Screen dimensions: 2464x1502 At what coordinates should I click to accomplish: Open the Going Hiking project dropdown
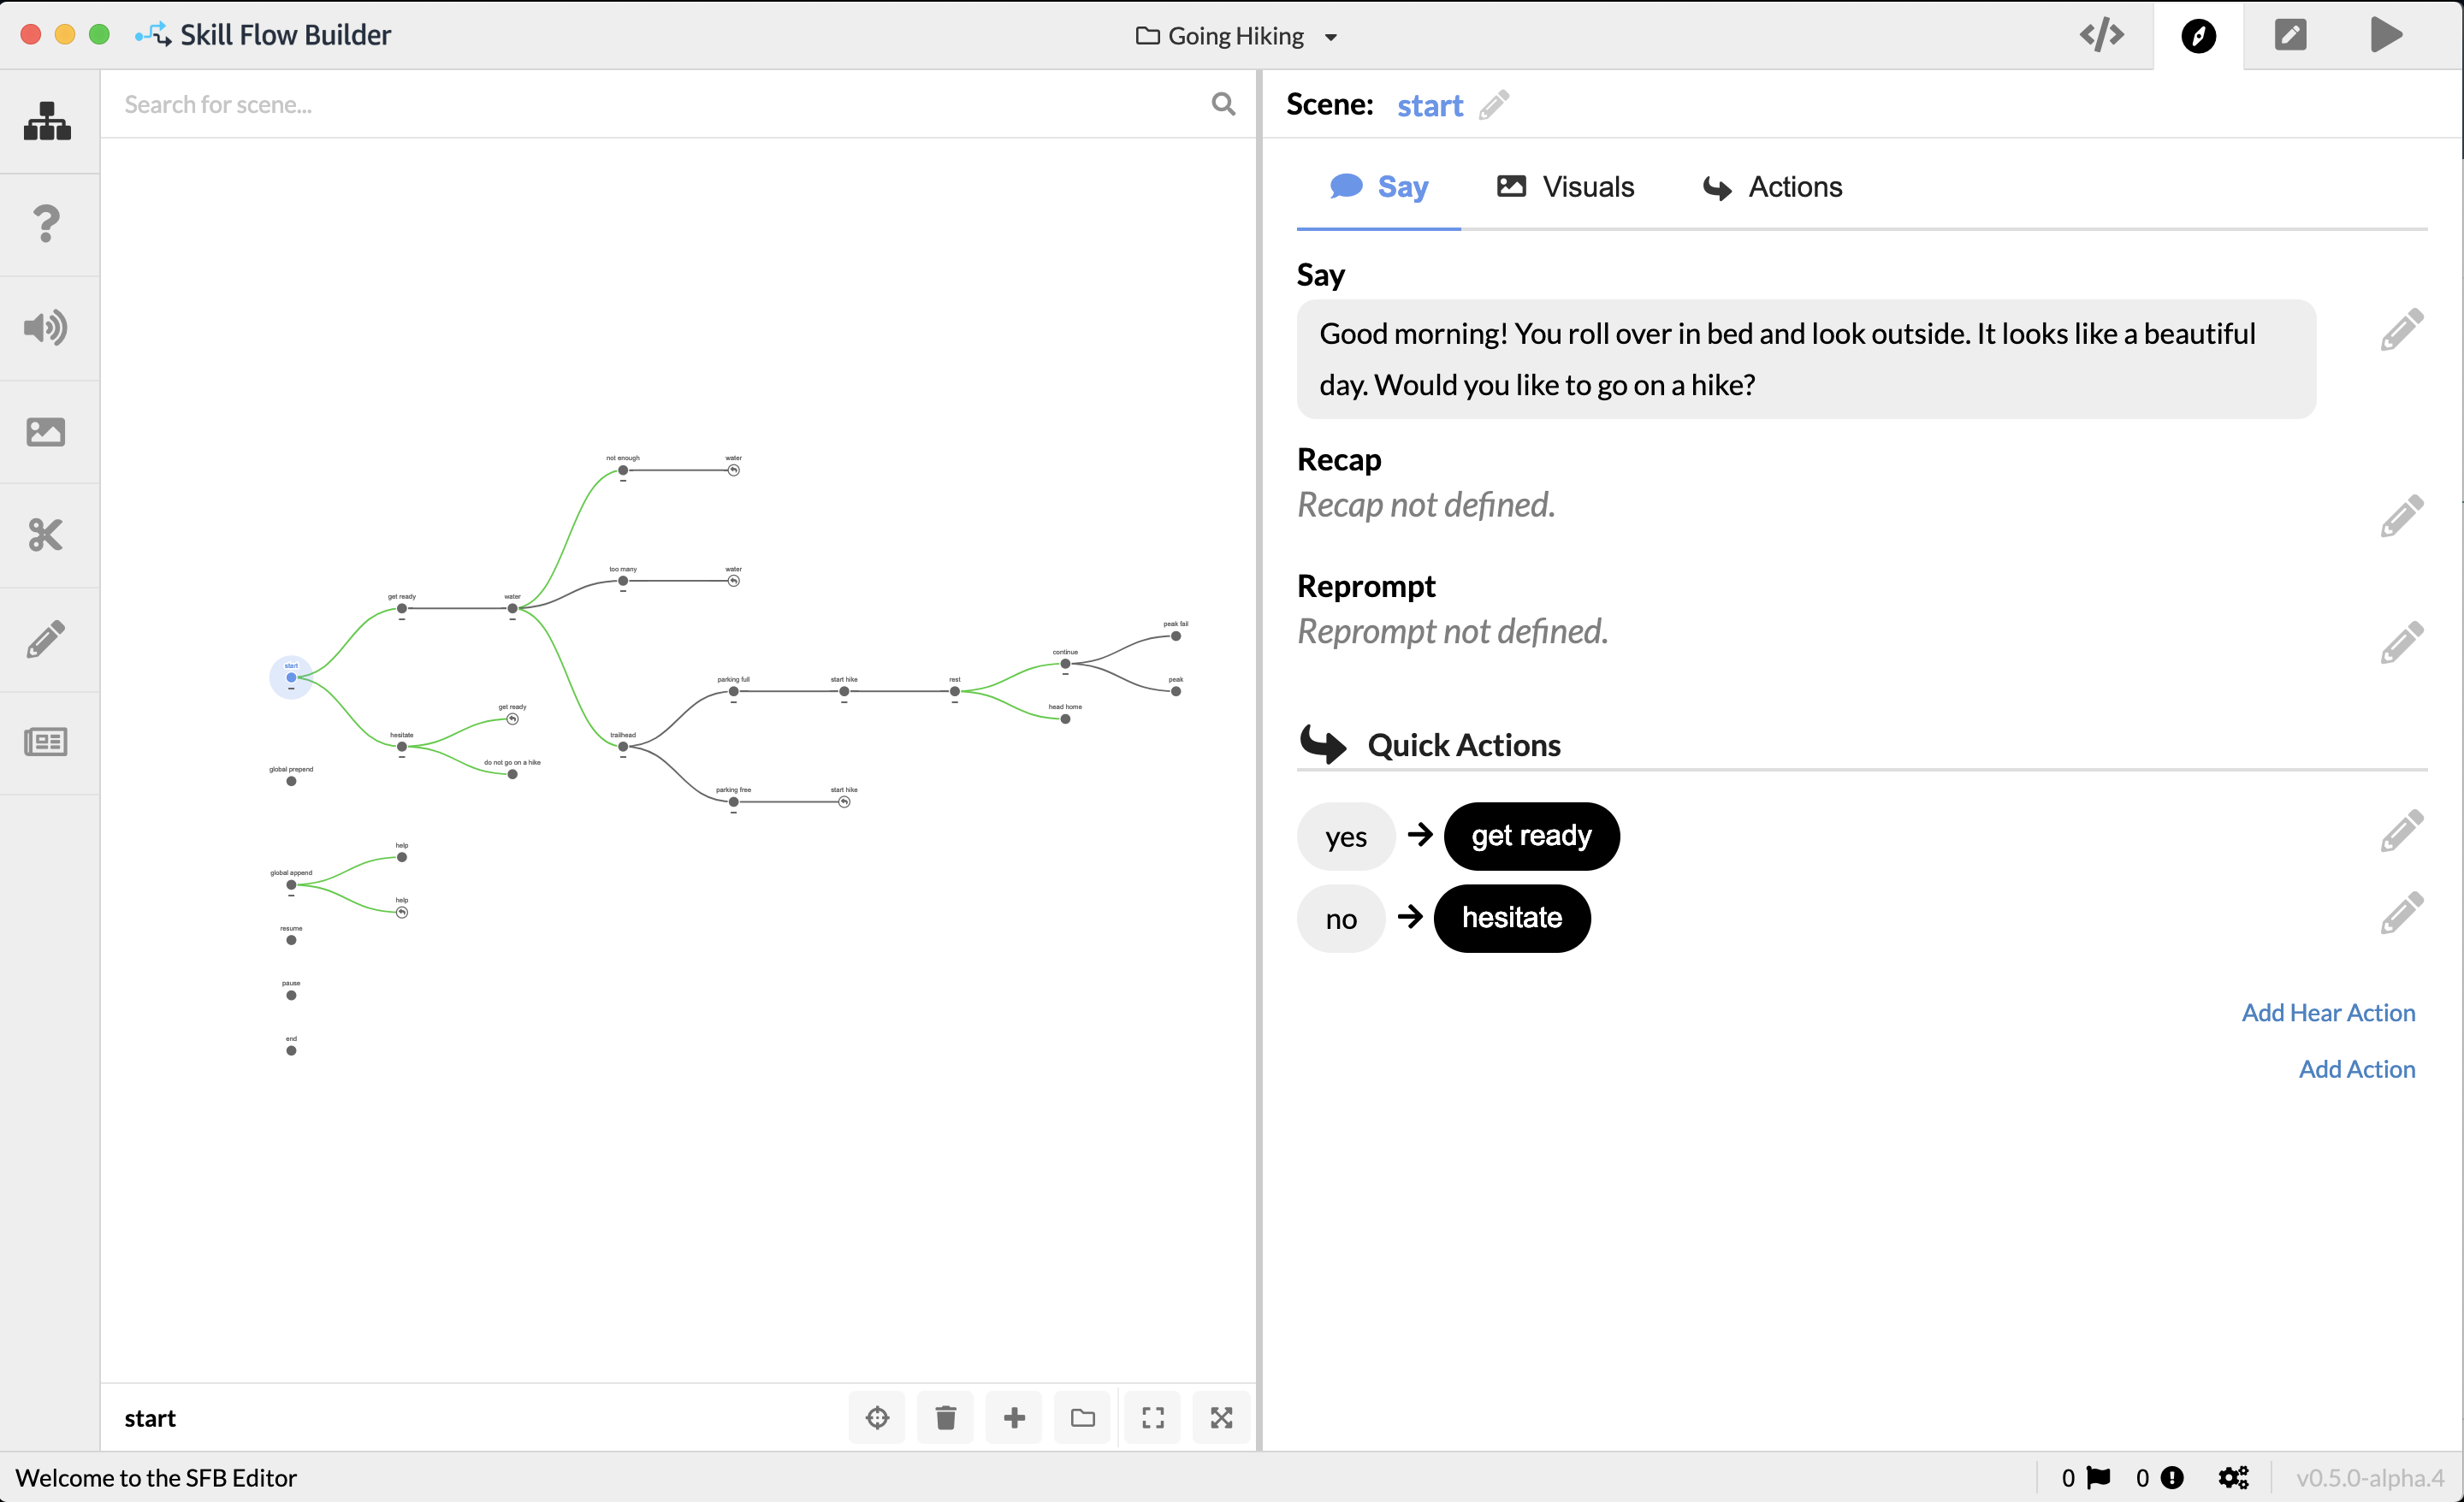pyautogui.click(x=1237, y=36)
